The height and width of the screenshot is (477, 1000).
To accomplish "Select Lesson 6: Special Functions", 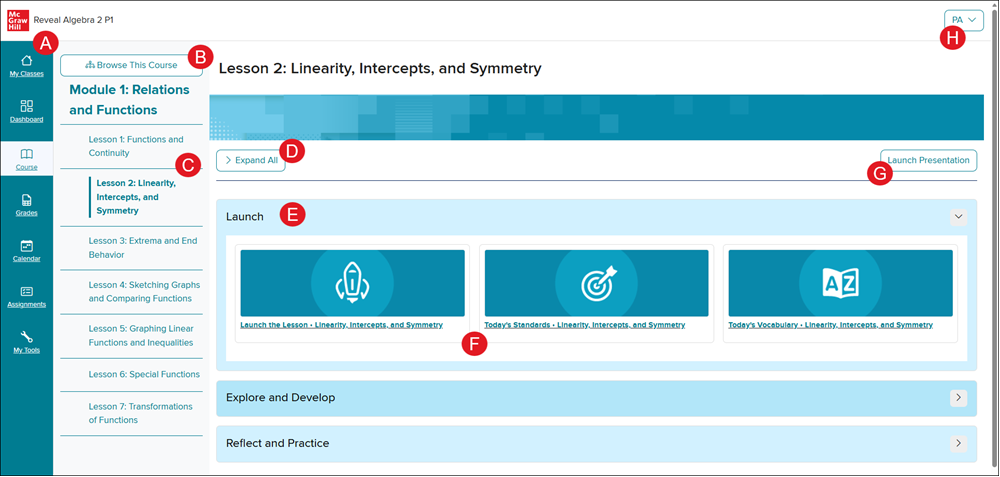I will pyautogui.click(x=144, y=374).
